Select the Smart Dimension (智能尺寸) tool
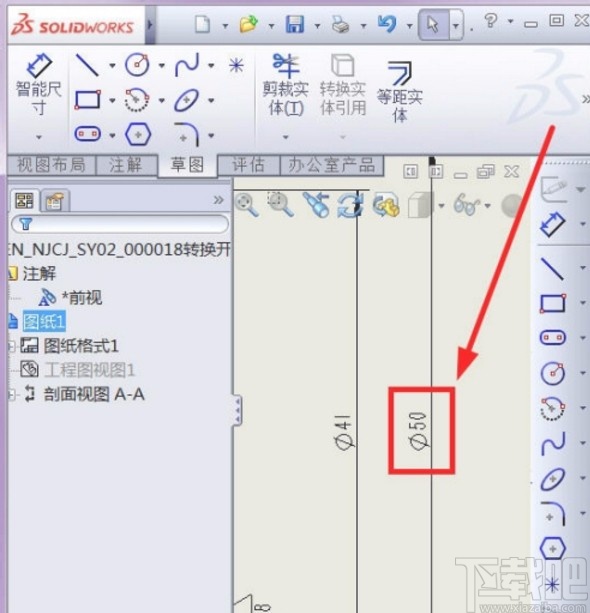590x613 pixels. [x=38, y=84]
